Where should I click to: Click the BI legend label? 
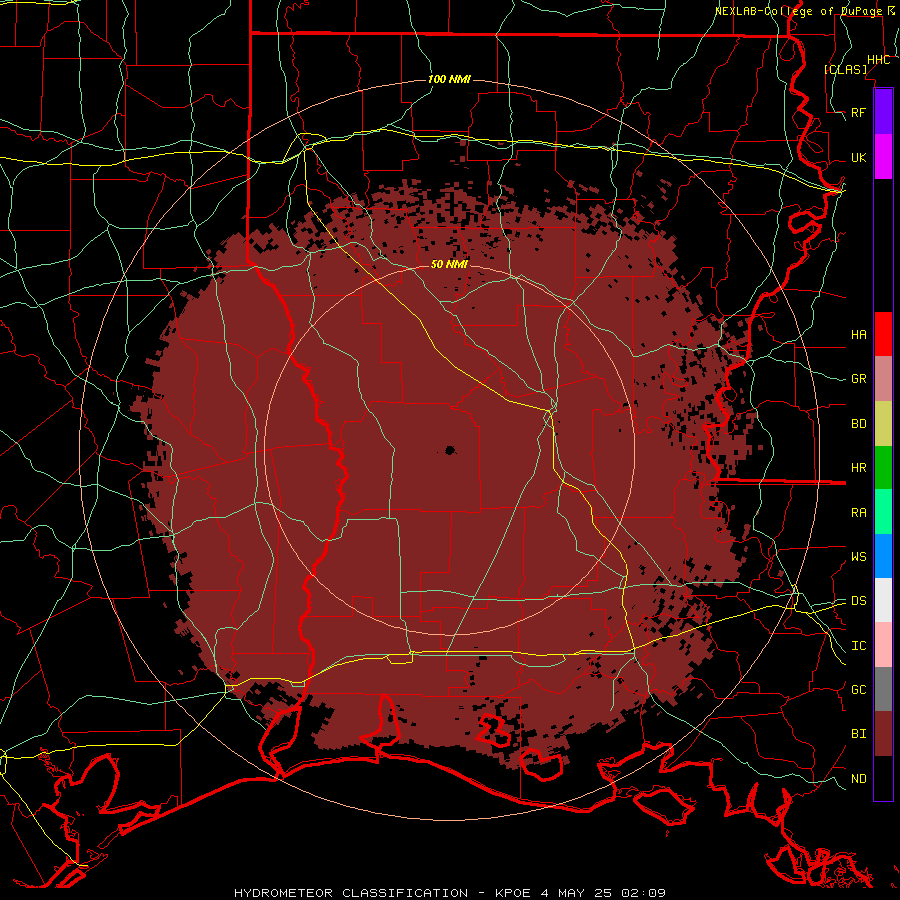858,734
